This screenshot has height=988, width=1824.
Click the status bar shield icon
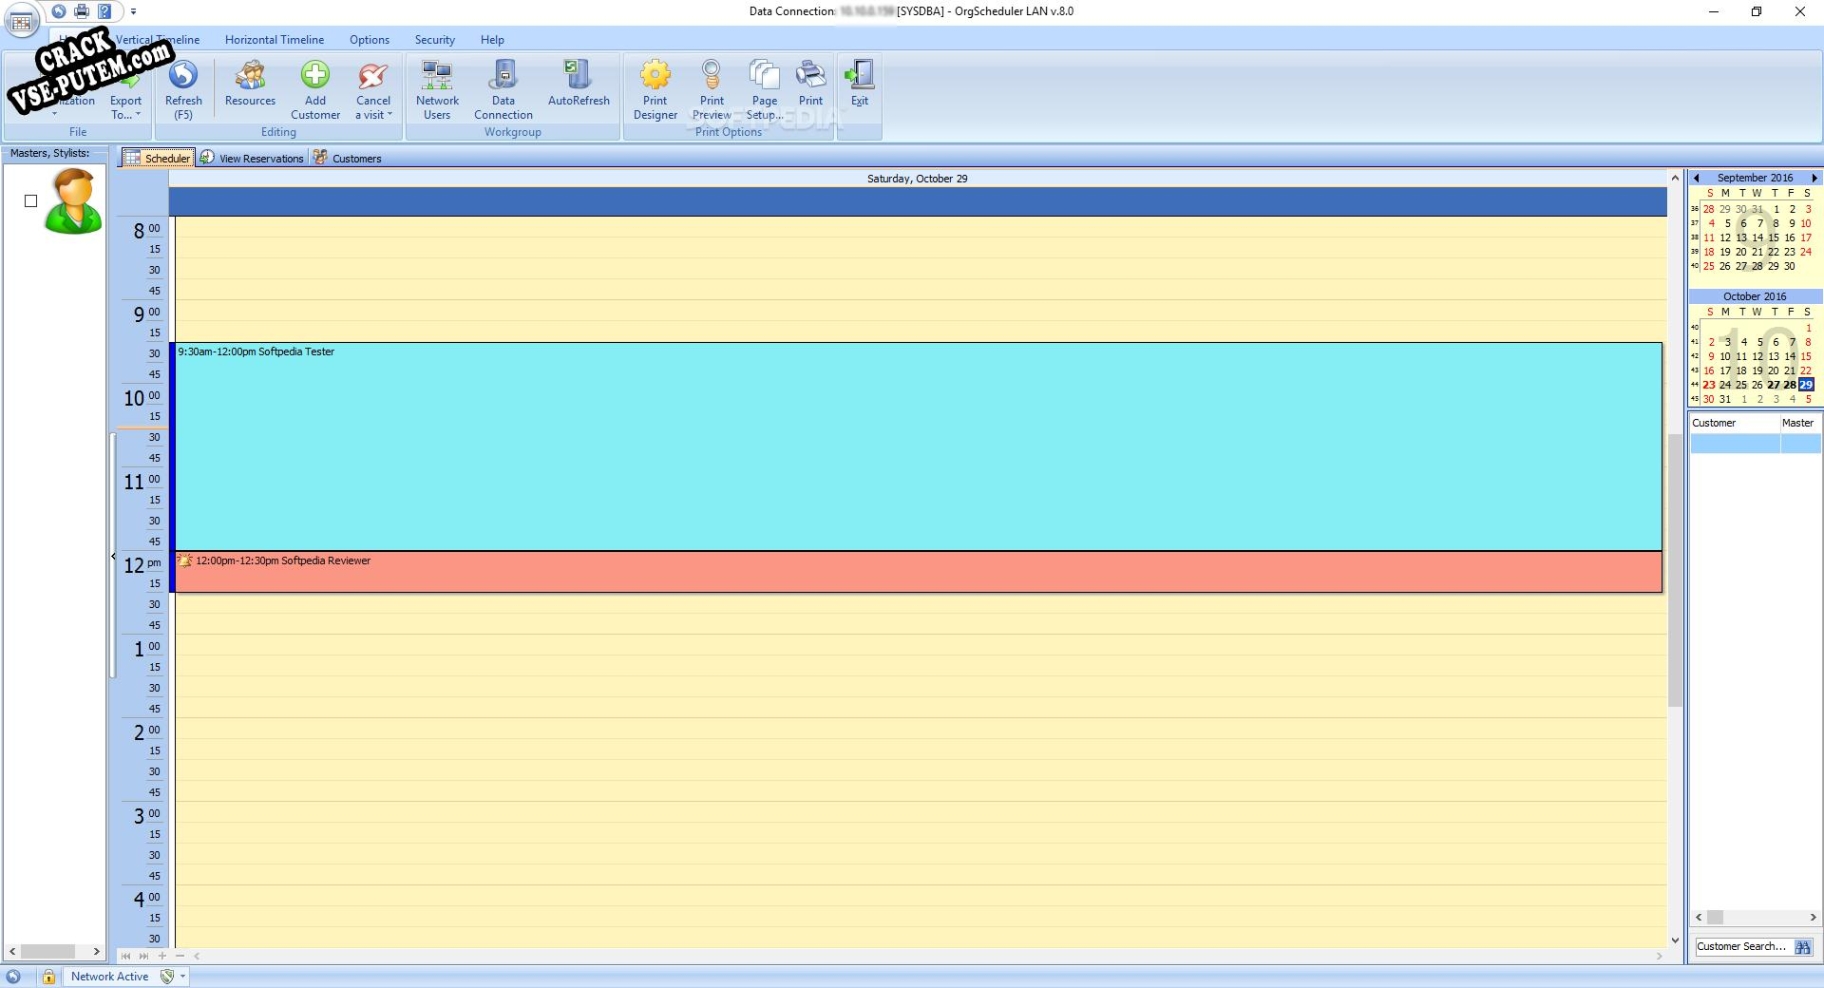167,977
